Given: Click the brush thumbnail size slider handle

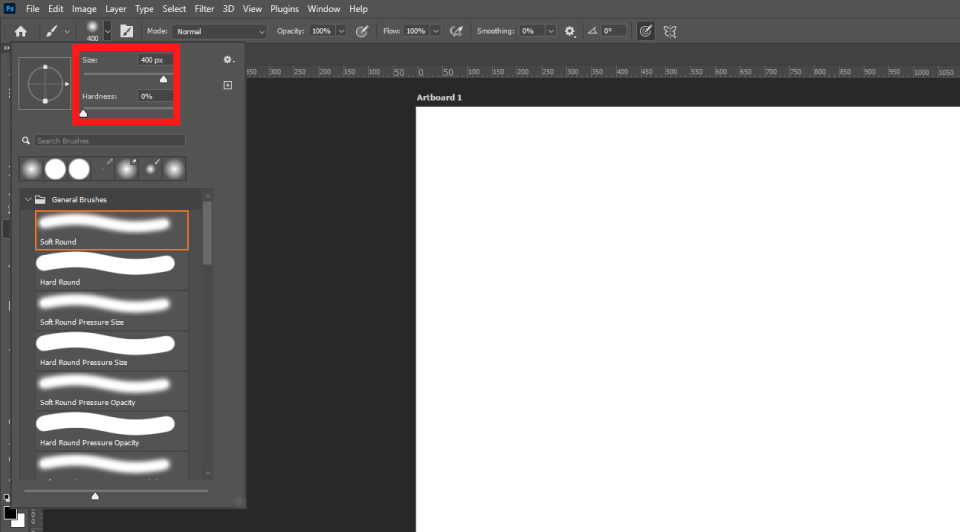Looking at the screenshot, I should click(95, 496).
